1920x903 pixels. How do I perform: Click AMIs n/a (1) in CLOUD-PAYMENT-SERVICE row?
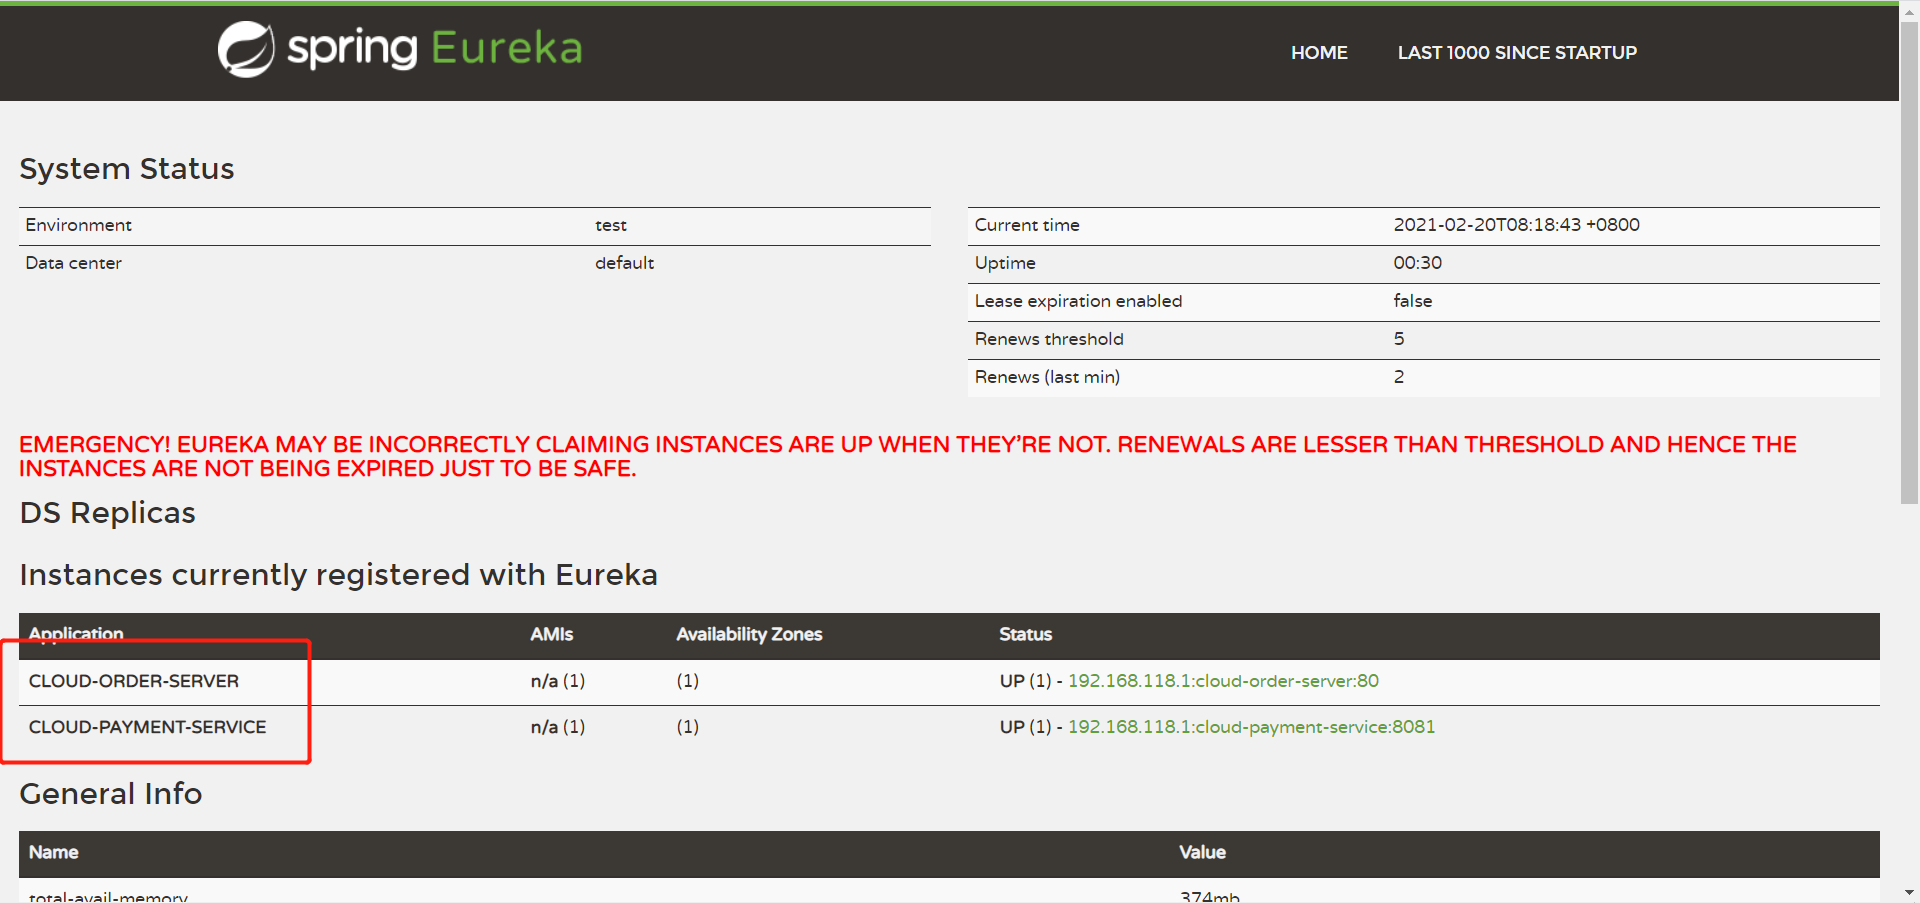558,727
